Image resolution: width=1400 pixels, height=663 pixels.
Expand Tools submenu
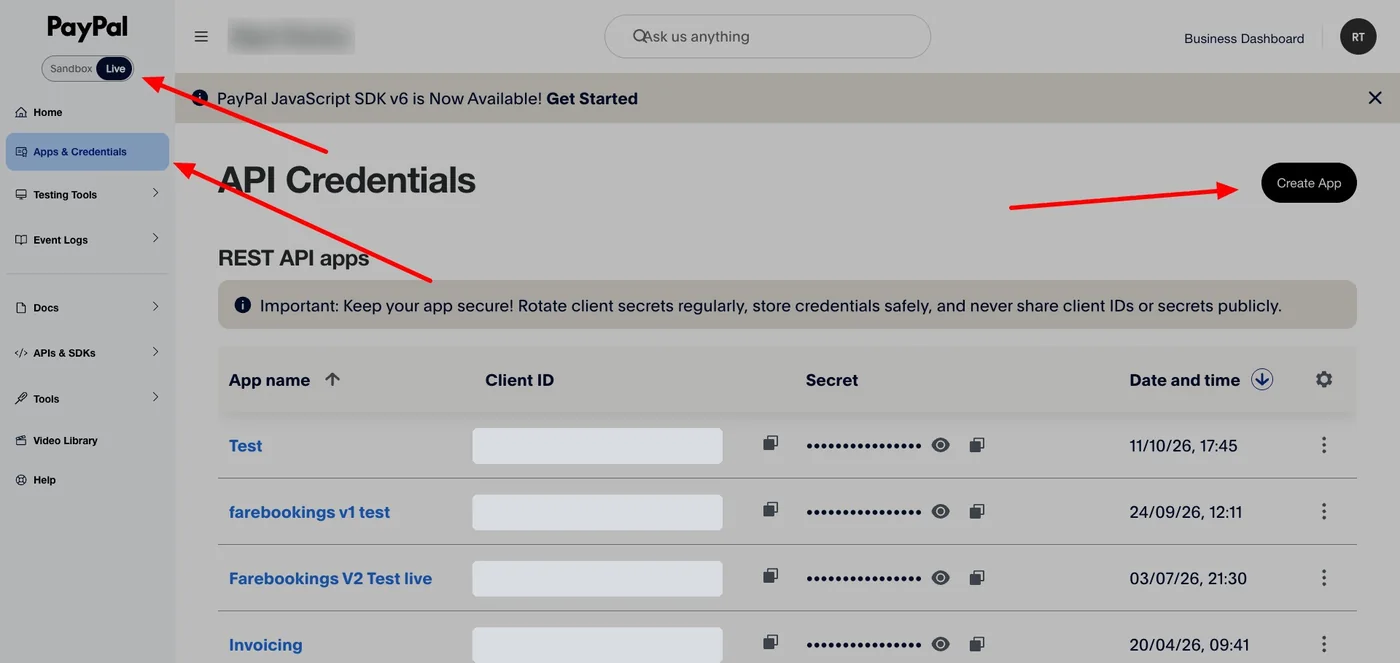[x=155, y=397]
